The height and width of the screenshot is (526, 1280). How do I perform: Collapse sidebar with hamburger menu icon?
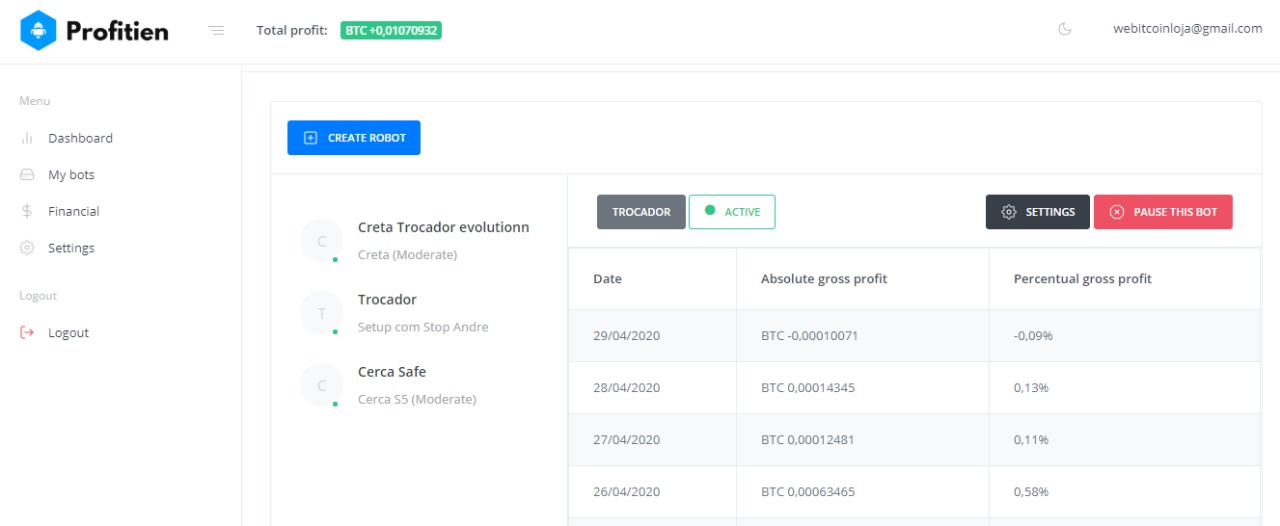point(216,30)
